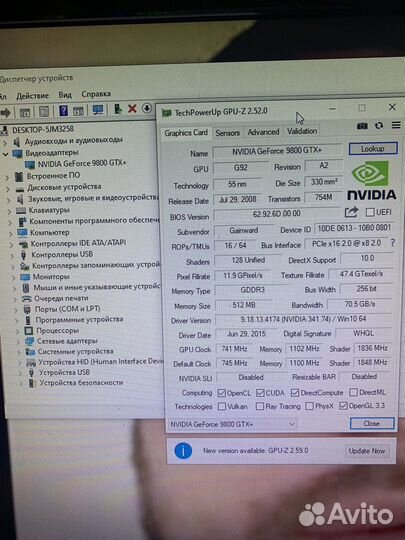Viewport: 405px width, 540px height.
Task: Expand the Мониторы node
Action: pos(13,278)
